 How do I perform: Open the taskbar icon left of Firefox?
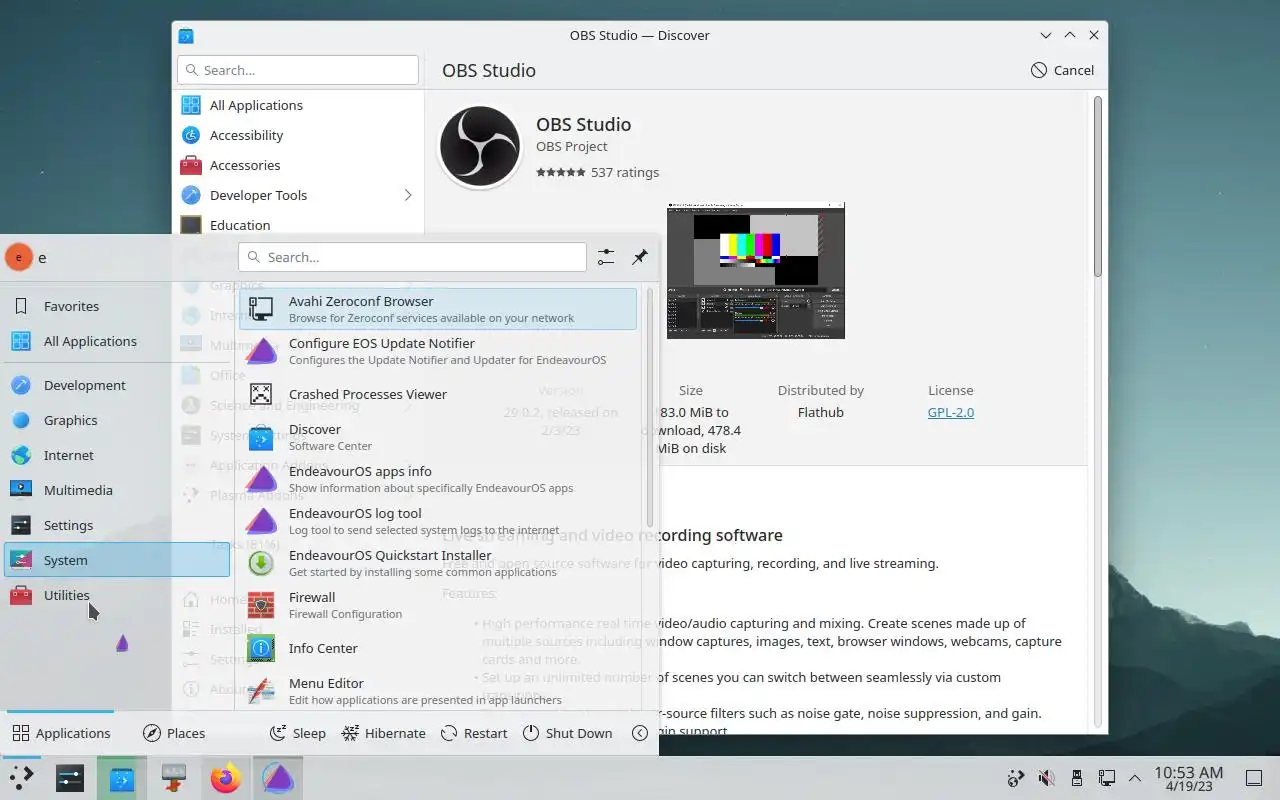click(174, 778)
